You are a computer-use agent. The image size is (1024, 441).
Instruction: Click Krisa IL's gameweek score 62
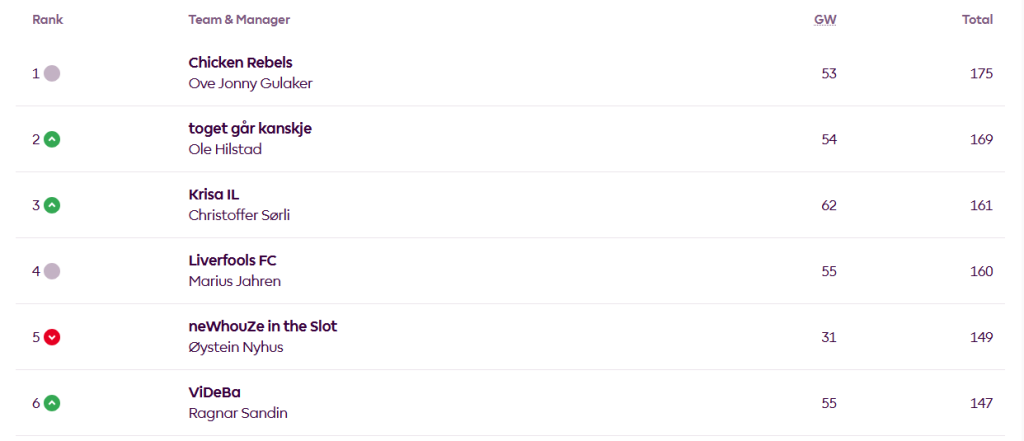[828, 205]
